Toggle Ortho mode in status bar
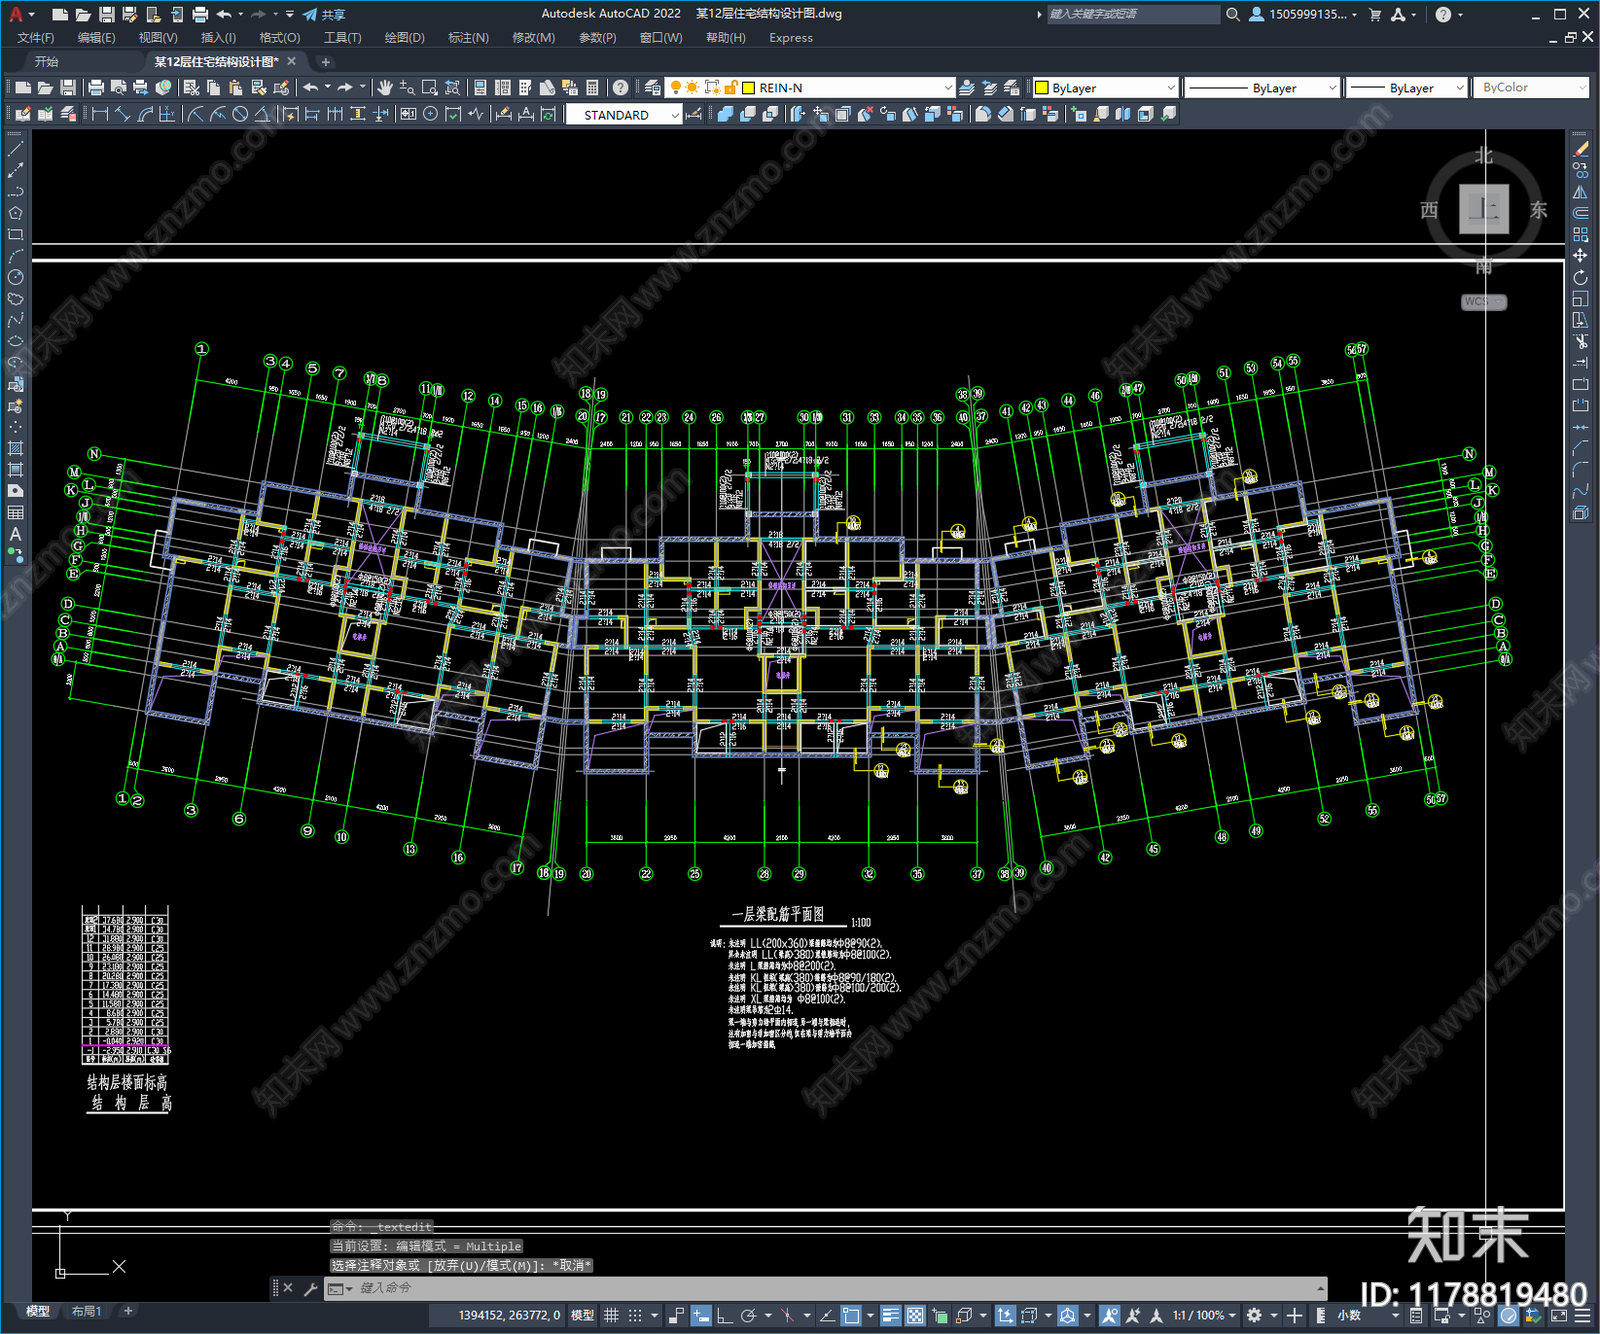Viewport: 1600px width, 1334px height. coord(724,1315)
